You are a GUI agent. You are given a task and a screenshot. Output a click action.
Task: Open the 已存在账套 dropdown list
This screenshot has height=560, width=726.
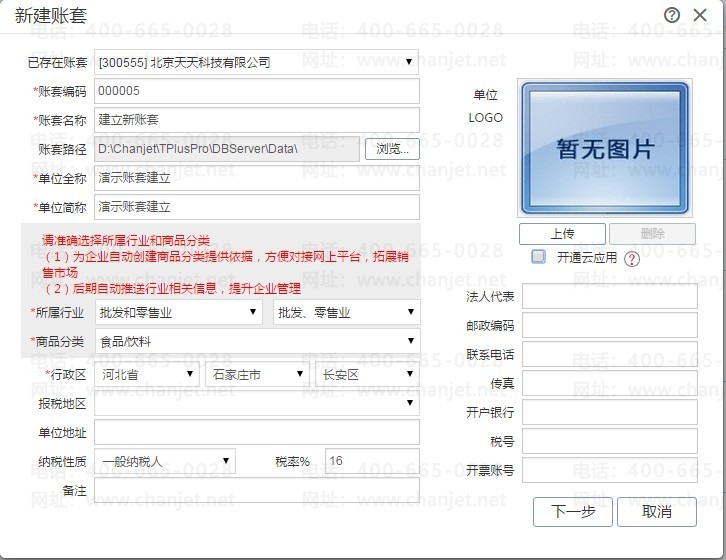[x=257, y=62]
